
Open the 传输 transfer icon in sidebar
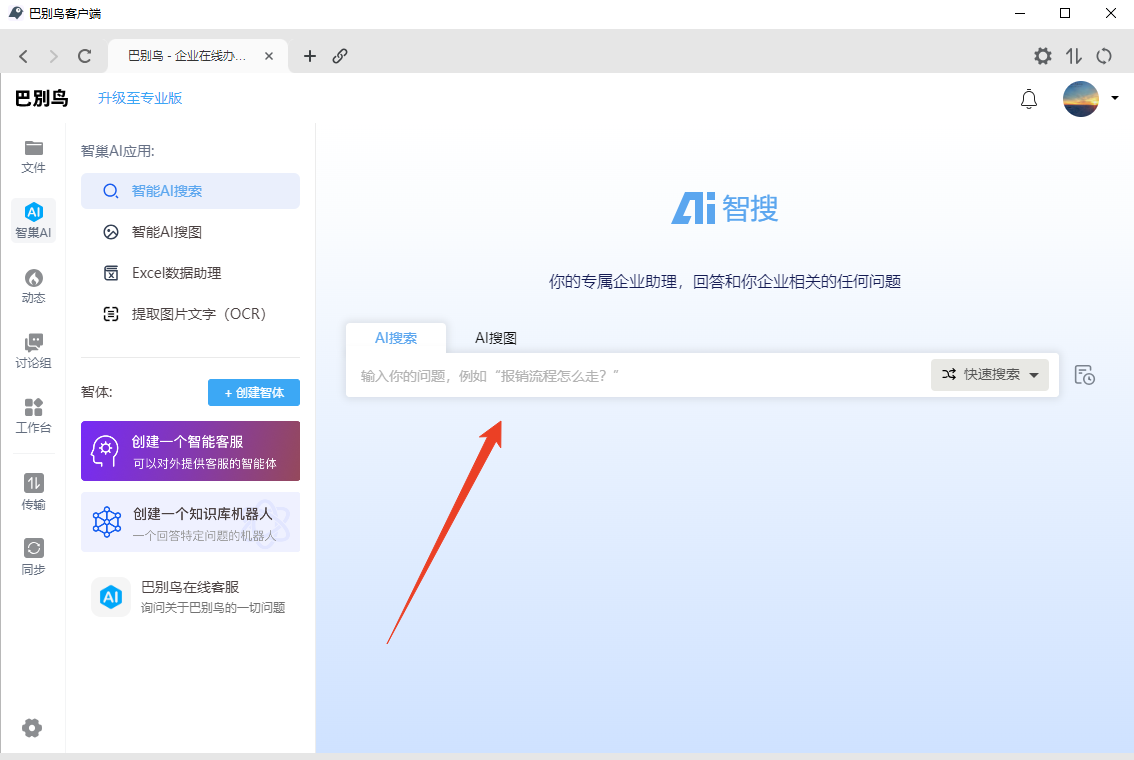coord(33,492)
